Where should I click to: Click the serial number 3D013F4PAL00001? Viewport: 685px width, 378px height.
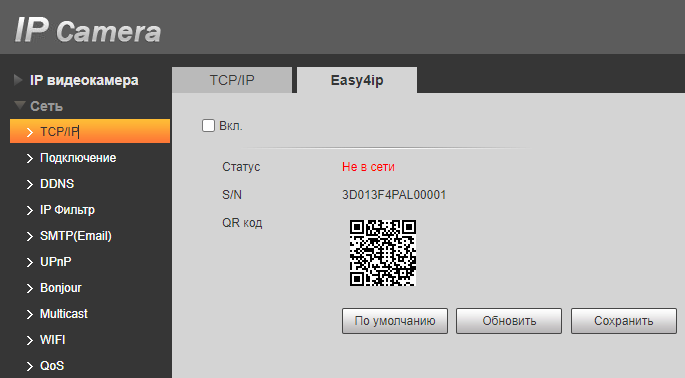(x=394, y=195)
